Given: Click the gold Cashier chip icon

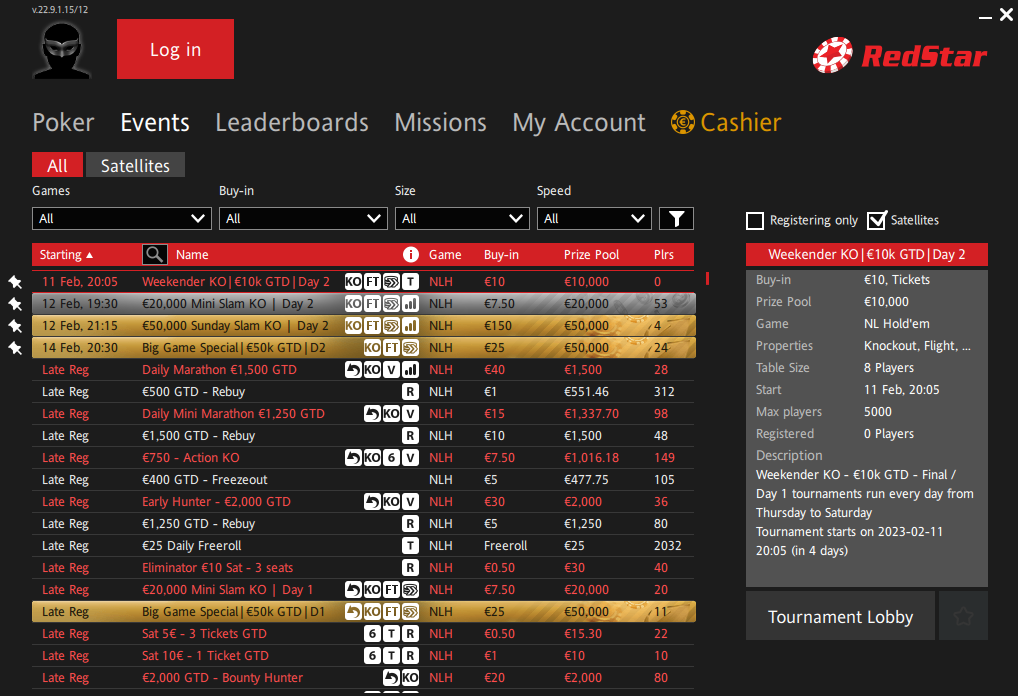Looking at the screenshot, I should click(682, 122).
